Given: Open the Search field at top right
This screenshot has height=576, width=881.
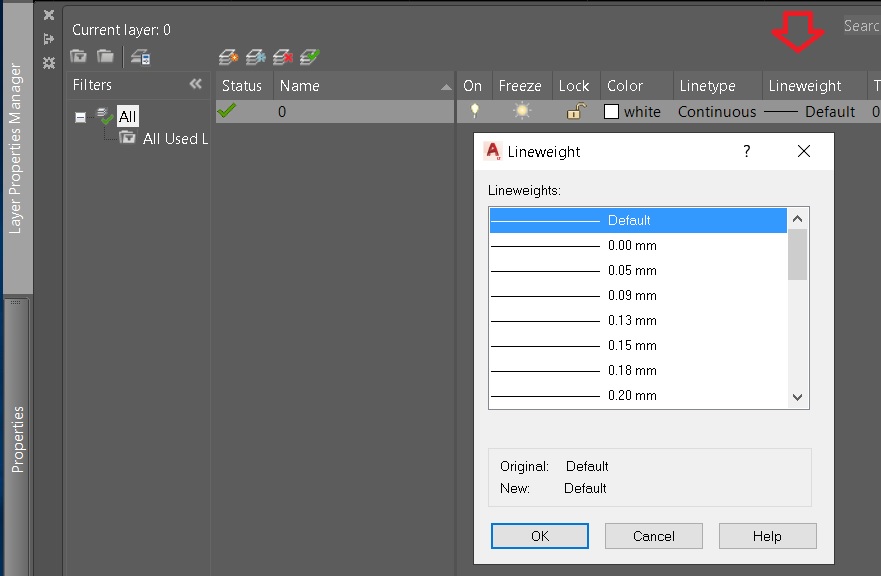Looking at the screenshot, I should (860, 25).
